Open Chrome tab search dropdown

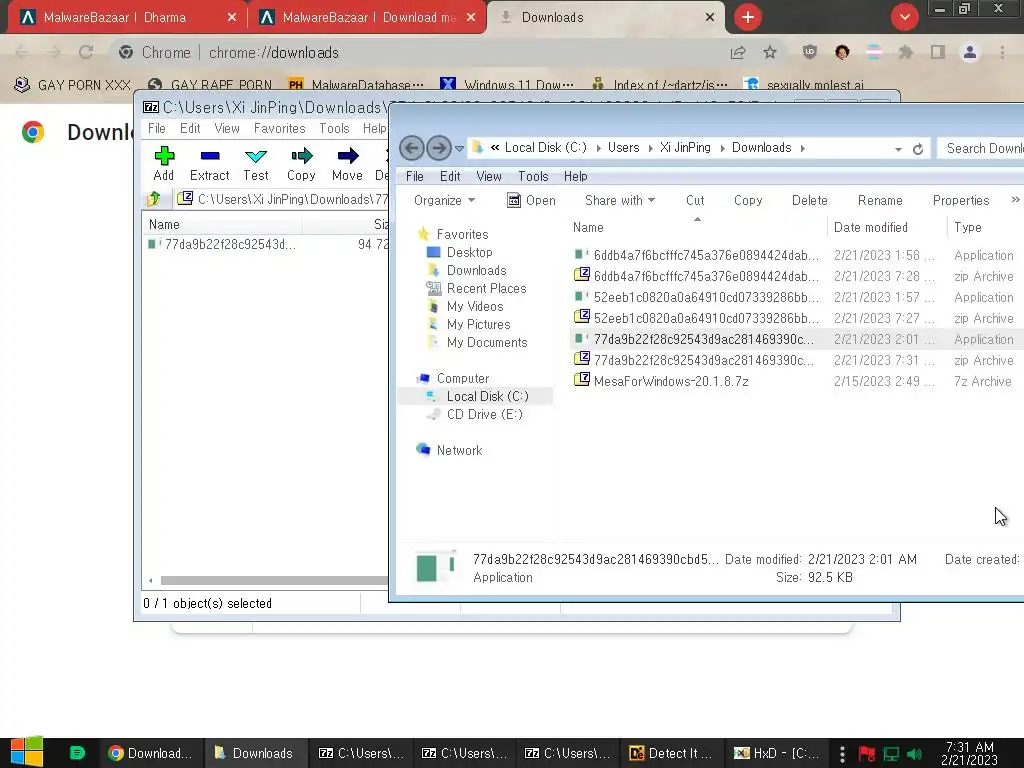pyautogui.click(x=904, y=18)
